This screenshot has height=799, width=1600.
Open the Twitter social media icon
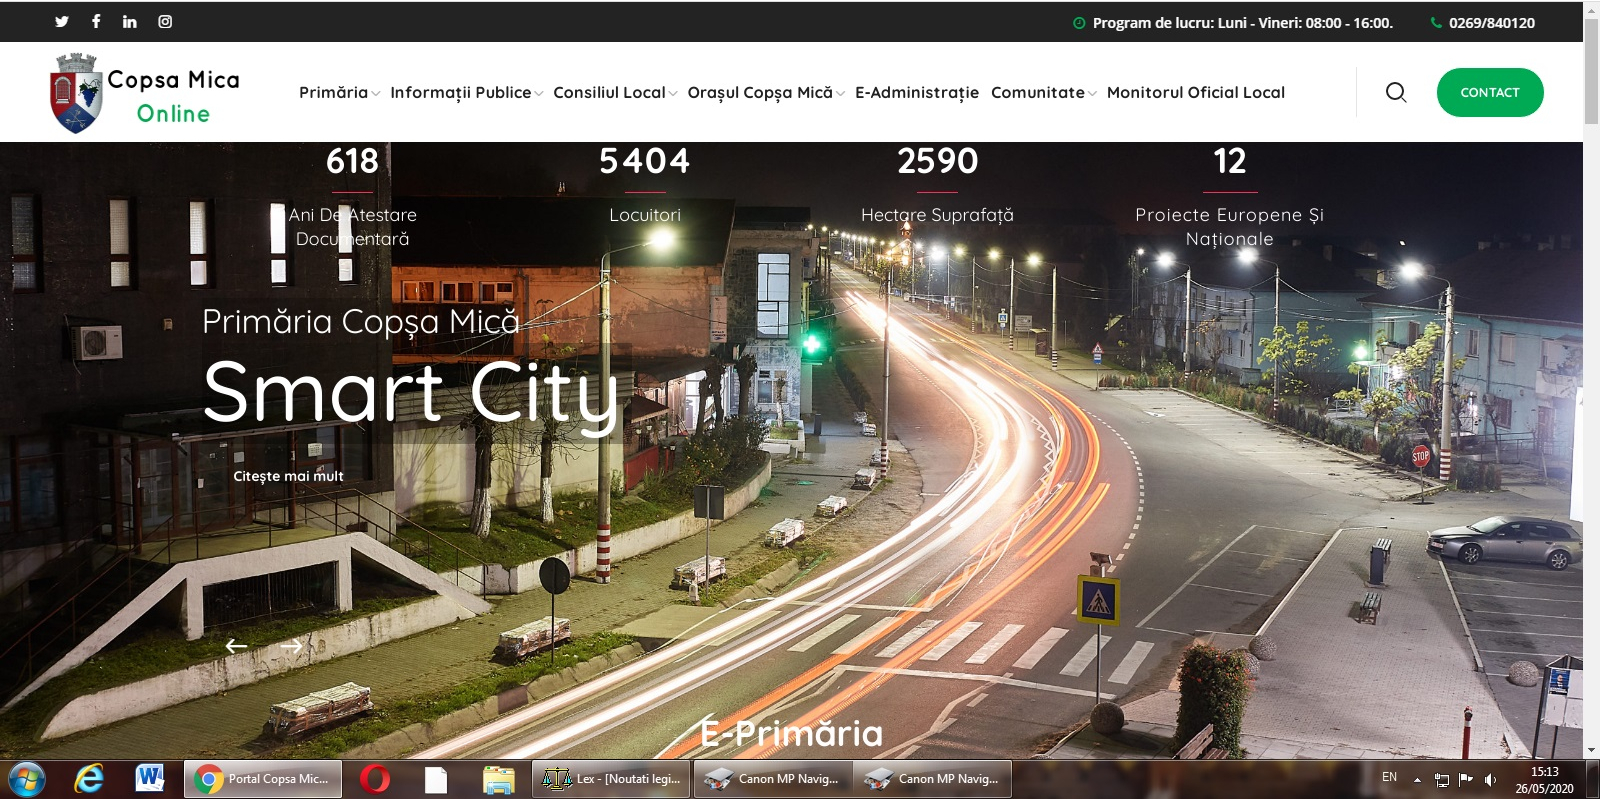click(62, 21)
